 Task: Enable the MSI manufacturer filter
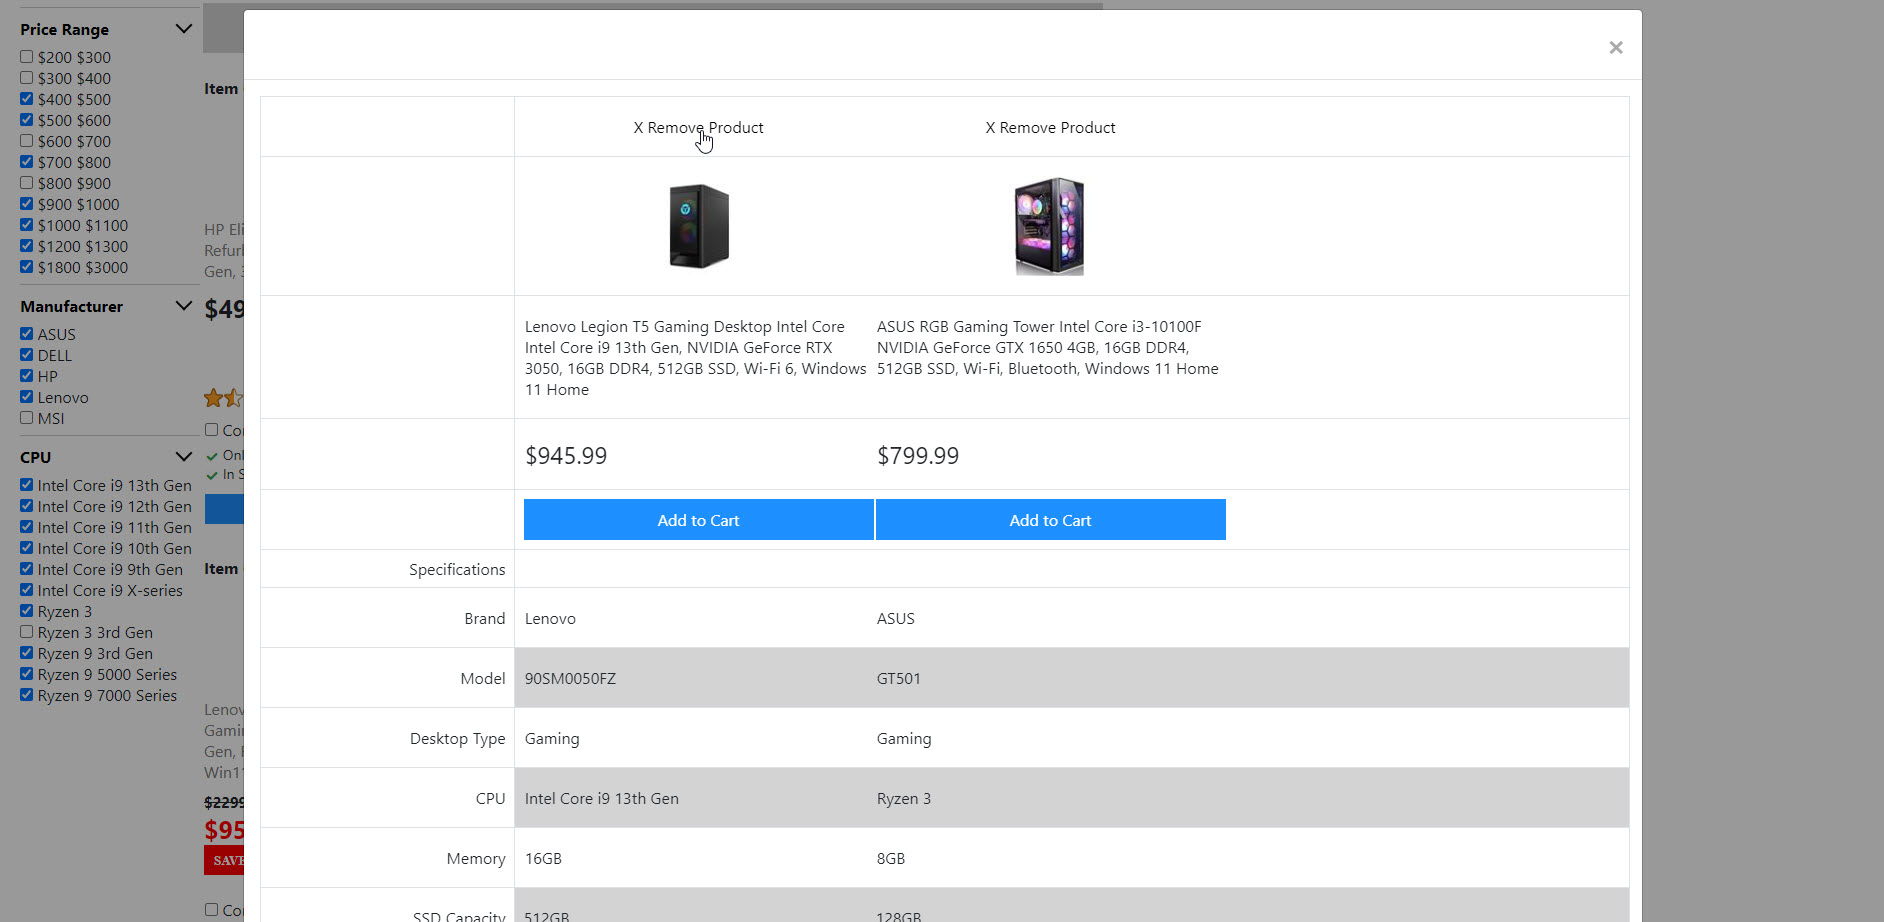pos(27,418)
